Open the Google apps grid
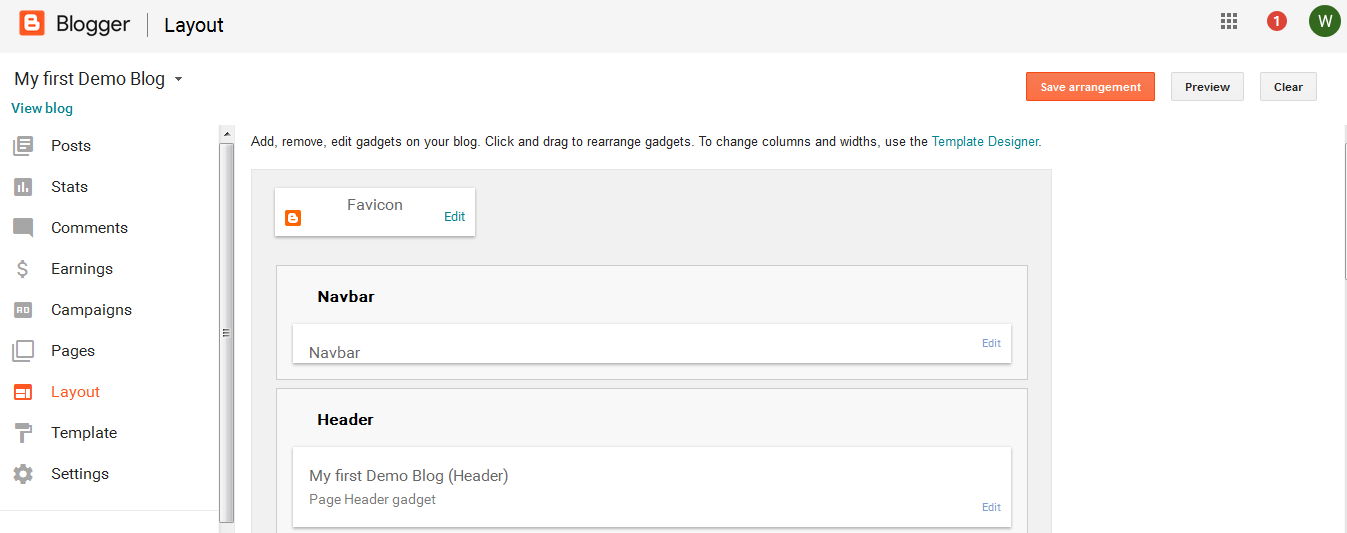Image resolution: width=1347 pixels, height=533 pixels. [x=1229, y=21]
